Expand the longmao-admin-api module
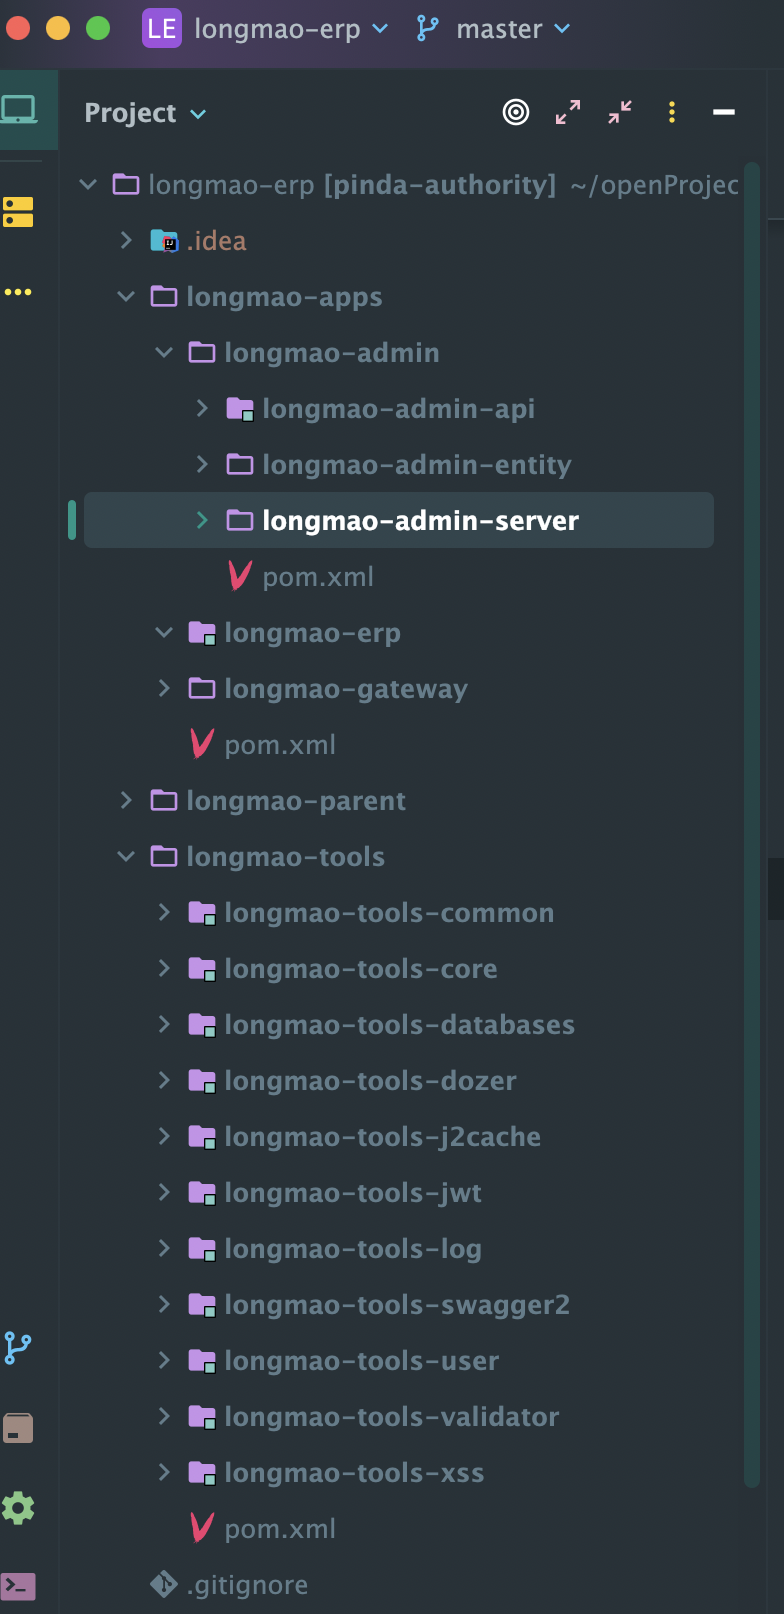The height and width of the screenshot is (1614, 784). [x=202, y=408]
